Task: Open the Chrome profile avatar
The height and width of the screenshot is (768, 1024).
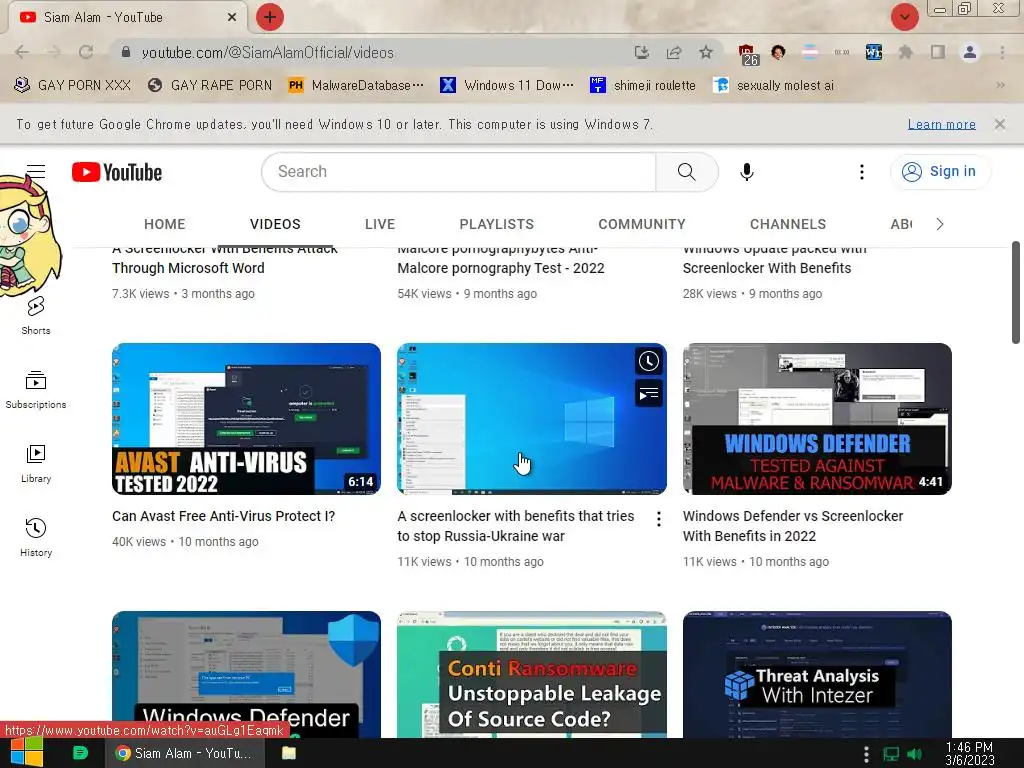Action: tap(970, 52)
